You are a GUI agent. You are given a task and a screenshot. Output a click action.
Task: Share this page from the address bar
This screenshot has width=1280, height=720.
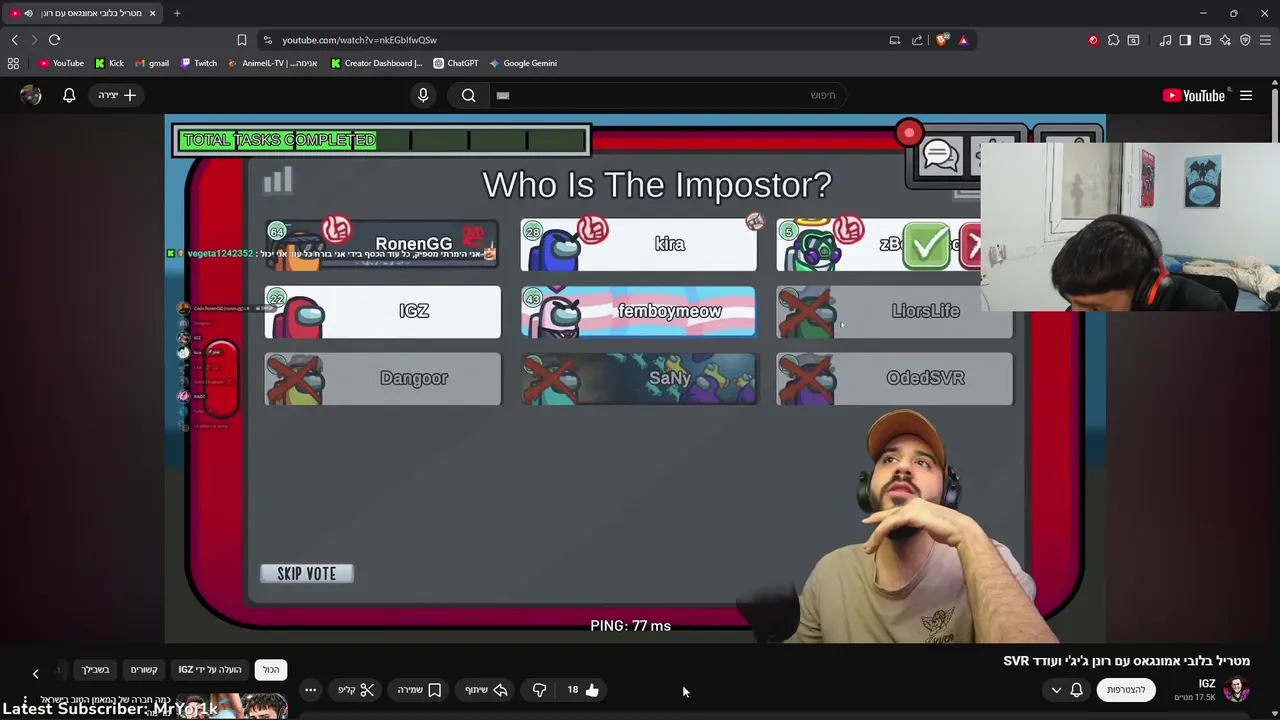917,40
